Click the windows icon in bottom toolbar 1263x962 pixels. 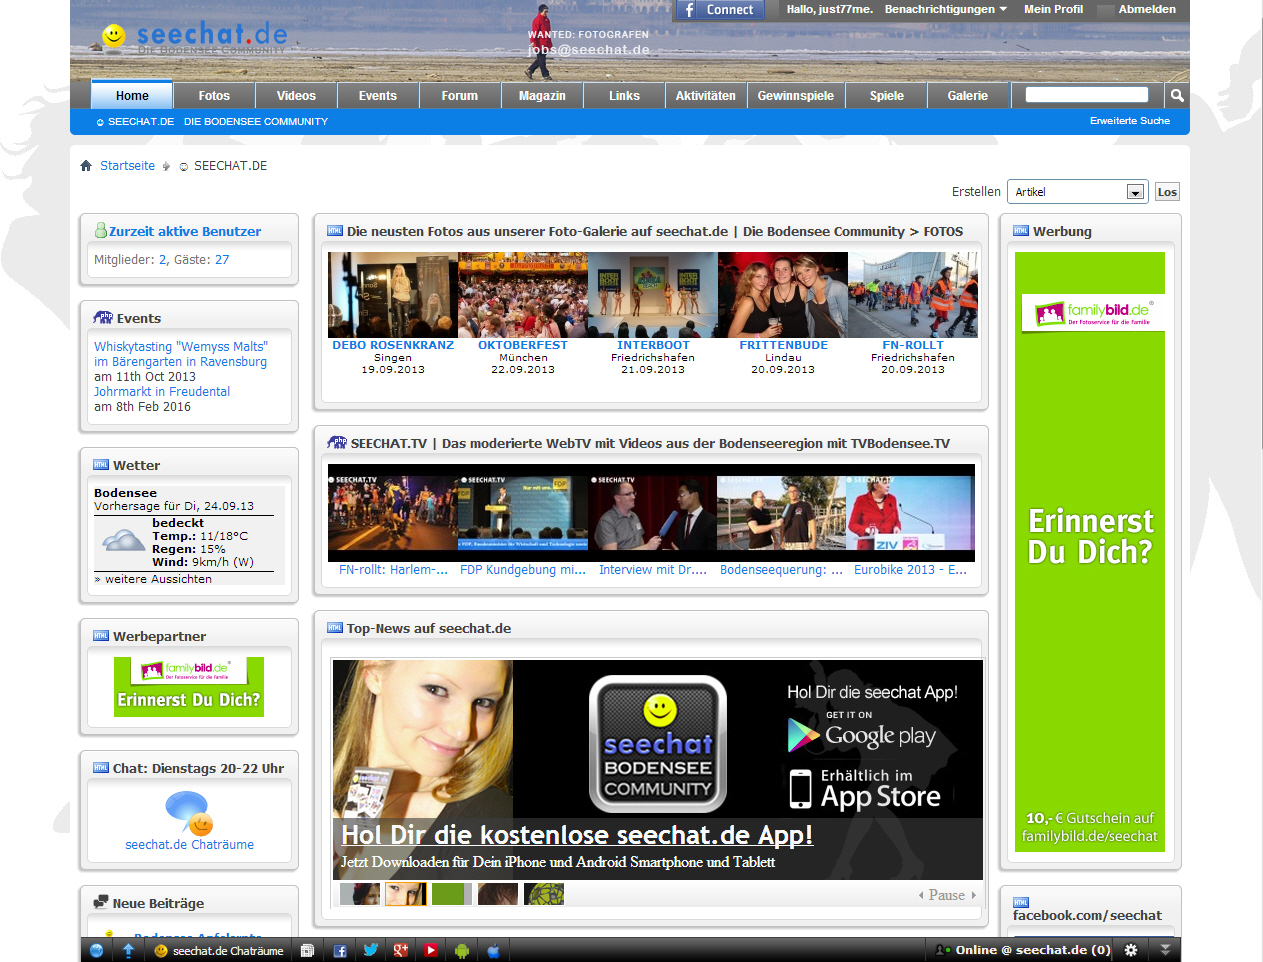(308, 951)
